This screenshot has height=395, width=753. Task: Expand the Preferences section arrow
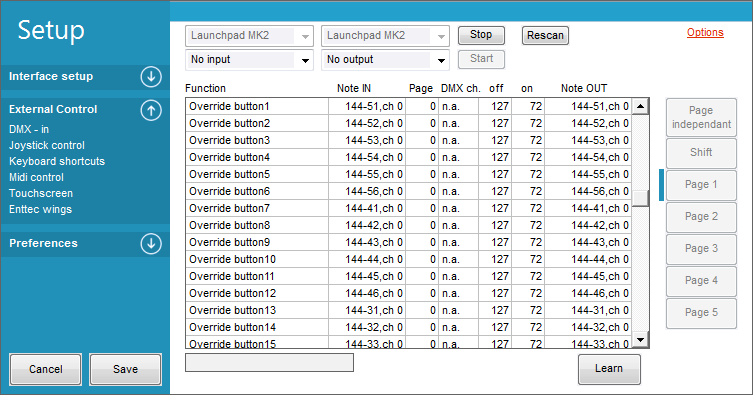[x=151, y=243]
